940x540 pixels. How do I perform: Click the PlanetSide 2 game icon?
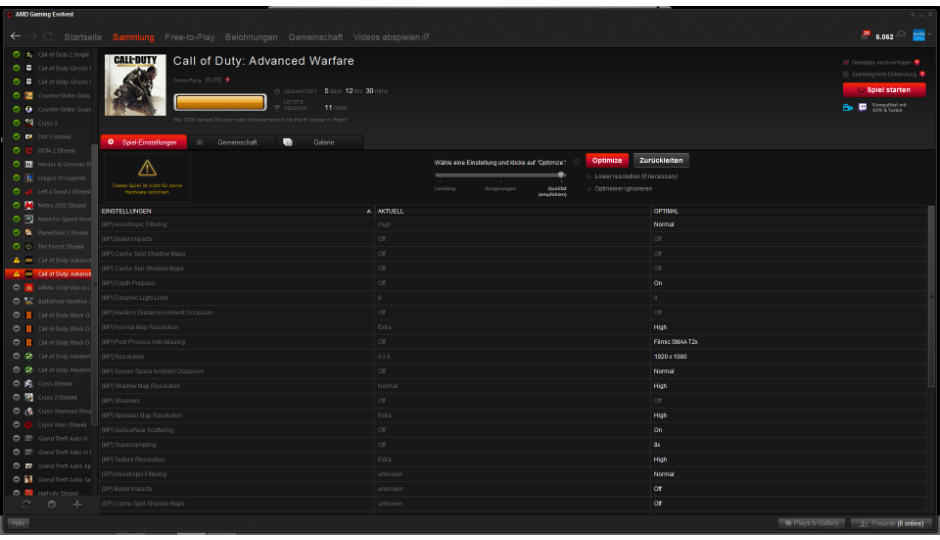(29, 233)
